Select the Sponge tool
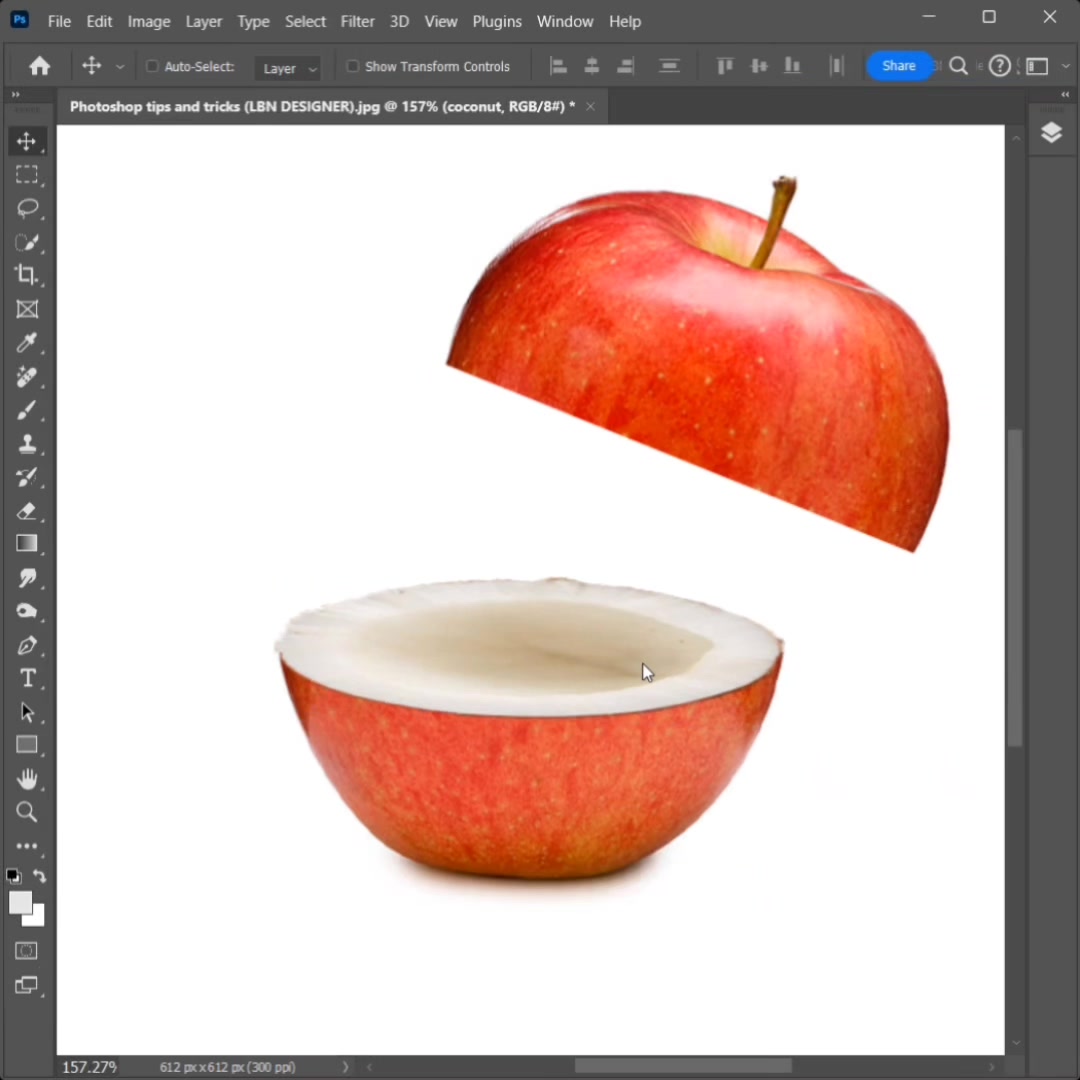 [27, 612]
